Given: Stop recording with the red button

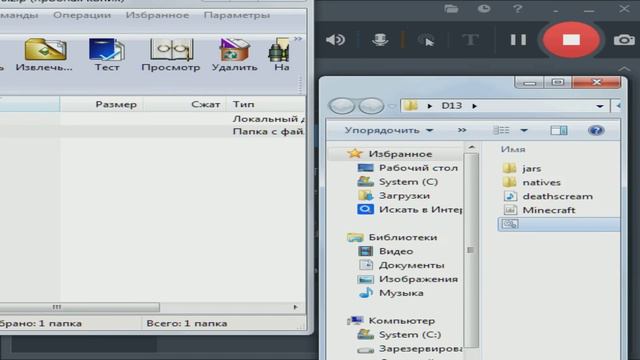Looking at the screenshot, I should pos(571,40).
